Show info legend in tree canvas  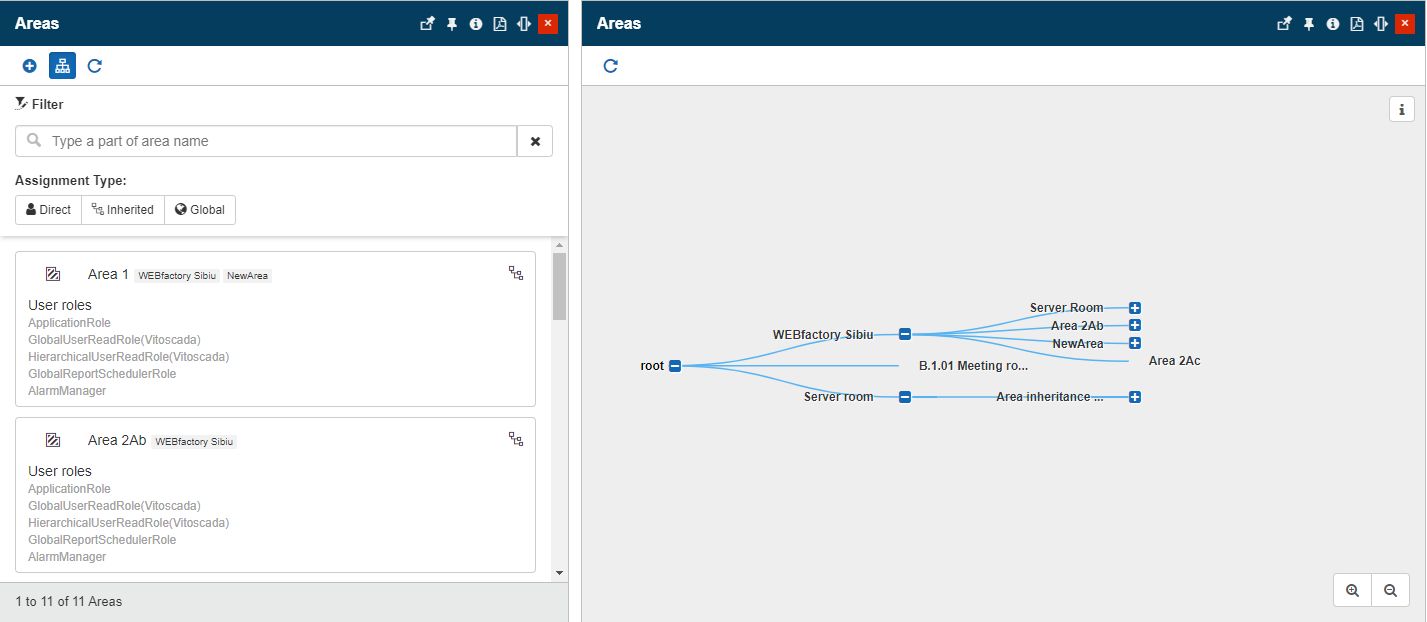(1401, 109)
